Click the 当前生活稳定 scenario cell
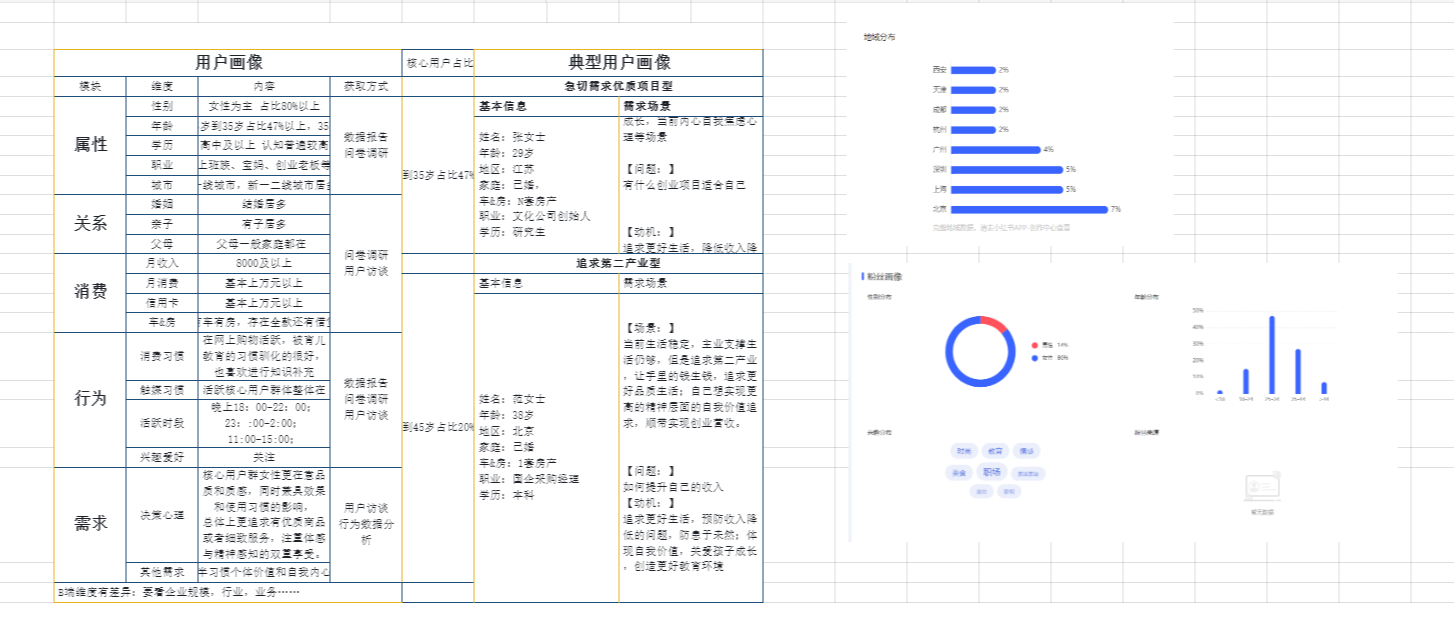The height and width of the screenshot is (638, 1454). click(x=691, y=447)
